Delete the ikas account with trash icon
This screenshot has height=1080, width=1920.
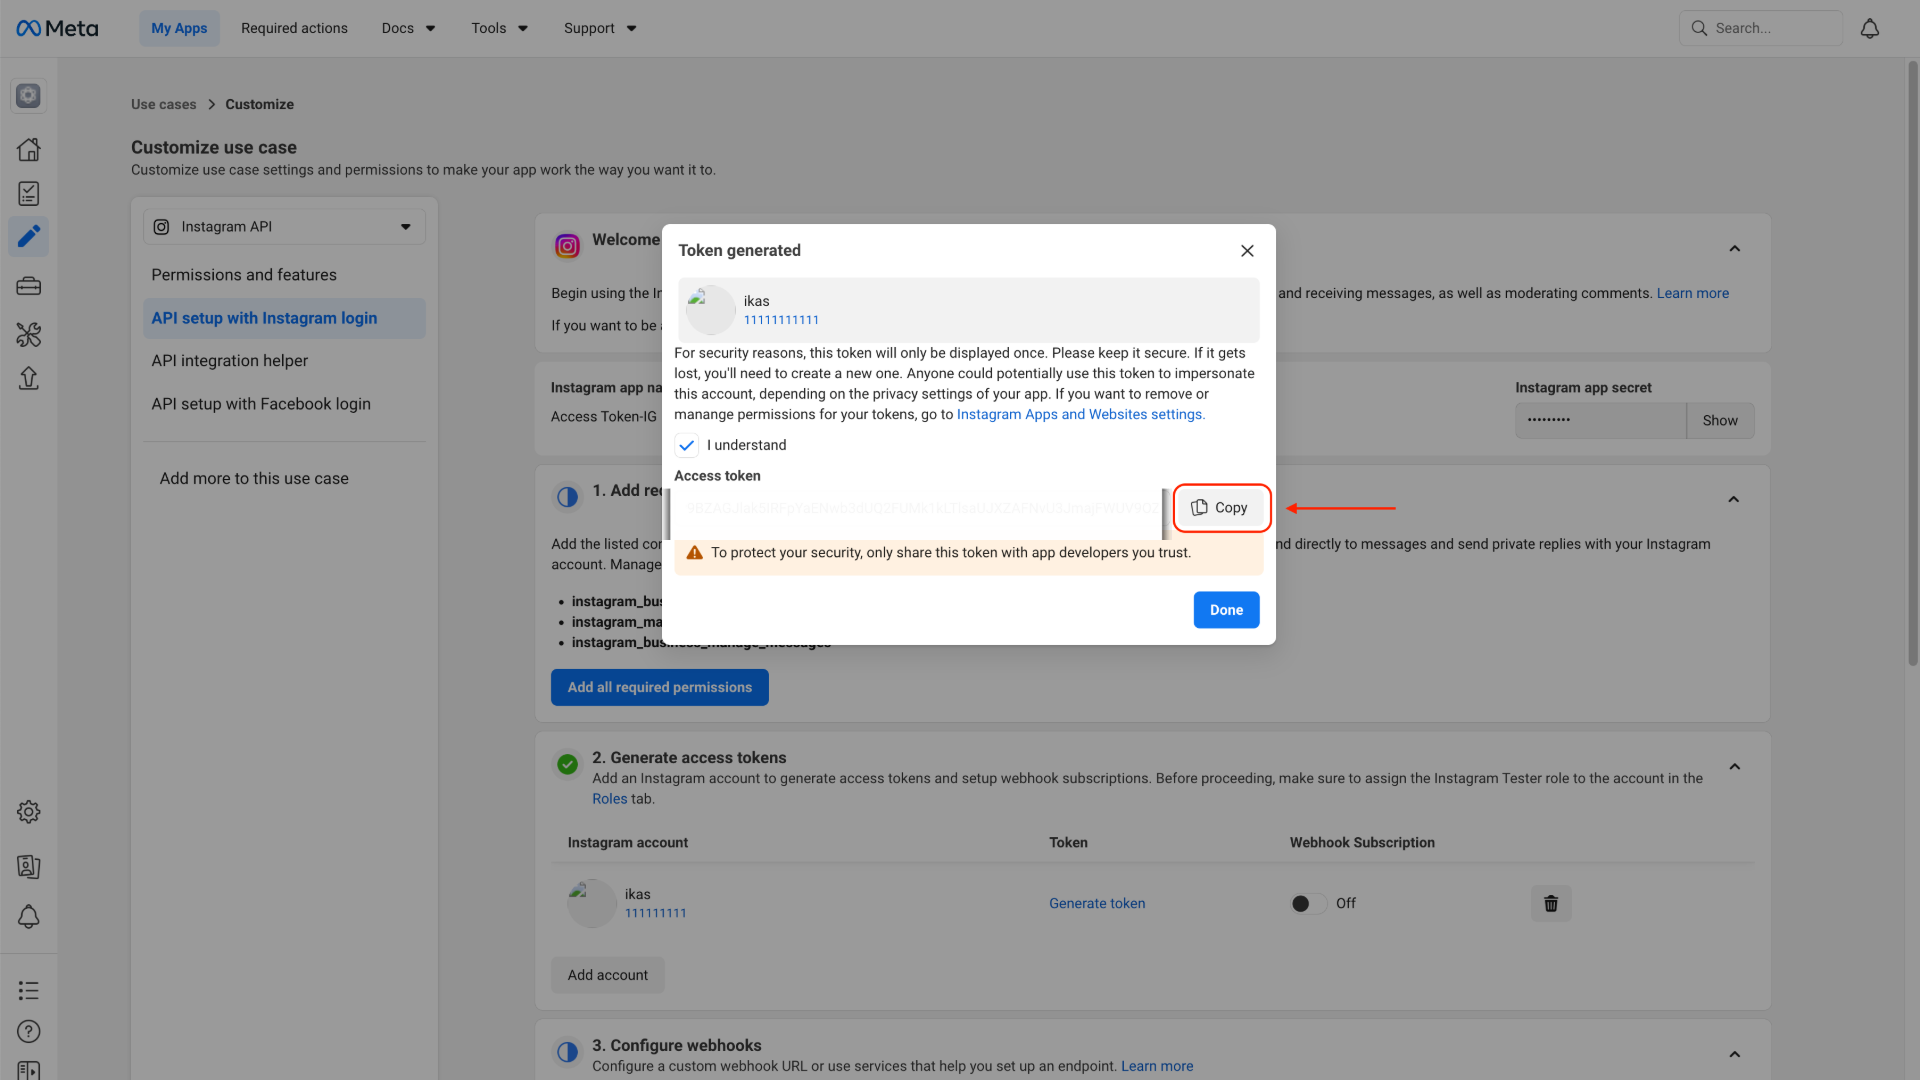tap(1551, 903)
